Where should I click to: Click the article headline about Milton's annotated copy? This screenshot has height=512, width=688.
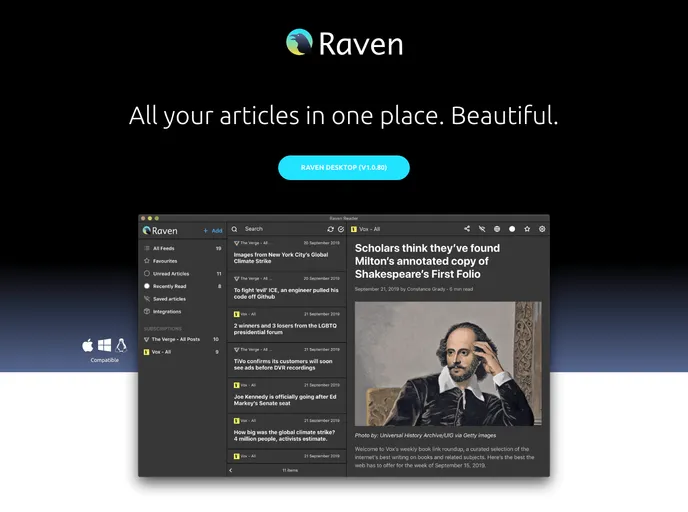click(x=427, y=261)
